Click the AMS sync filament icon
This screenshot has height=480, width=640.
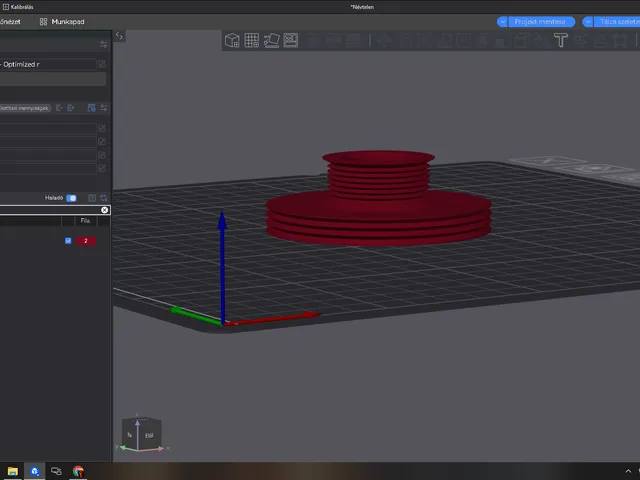(x=91, y=108)
